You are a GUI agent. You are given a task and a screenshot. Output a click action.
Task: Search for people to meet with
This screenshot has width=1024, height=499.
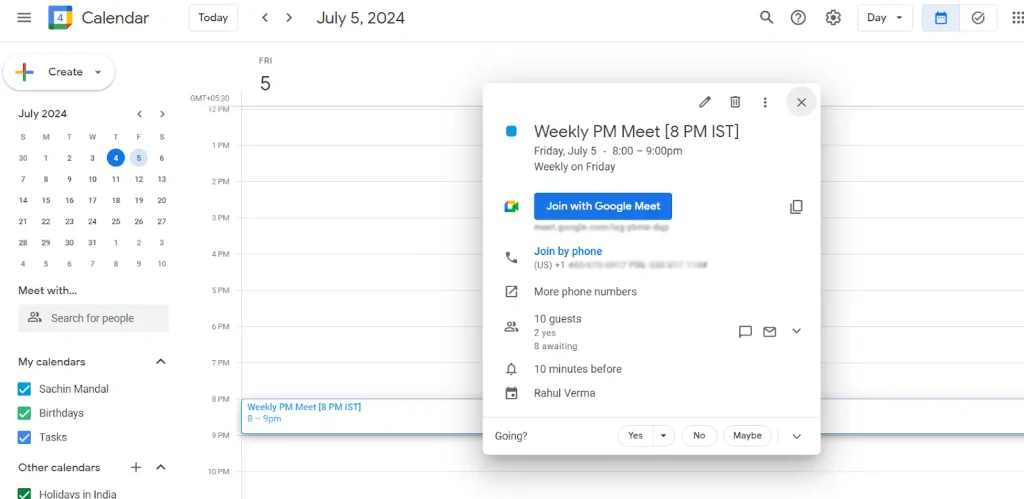[93, 318]
